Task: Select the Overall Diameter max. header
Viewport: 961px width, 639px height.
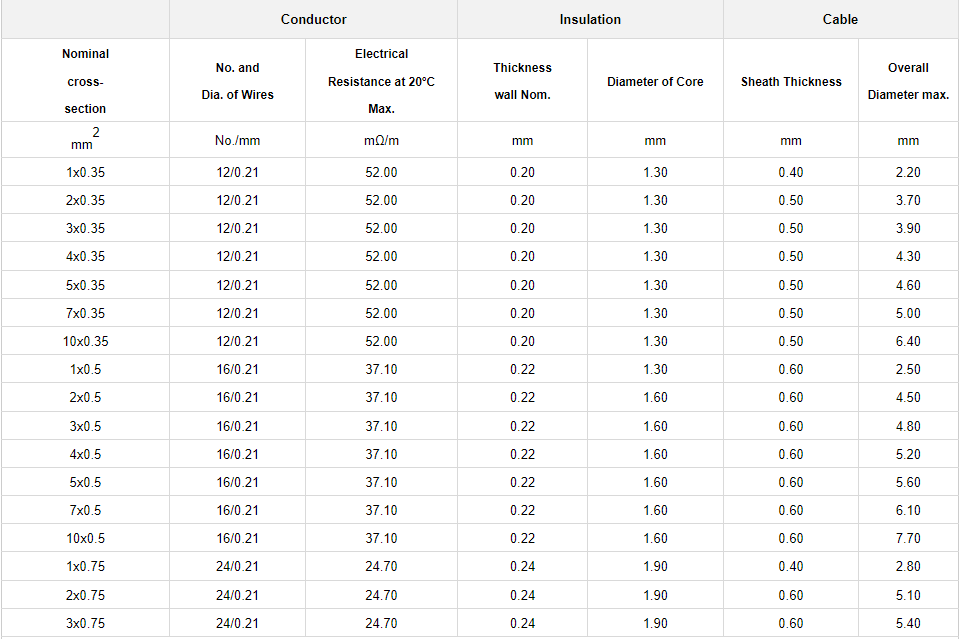Action: click(x=908, y=81)
